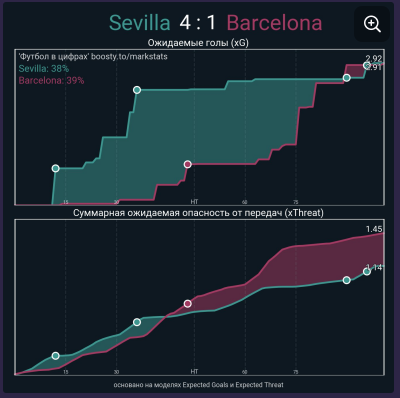Screen dimensions: 400x398
Task: Click Sevilla's first goal marker on xThreat chart
Action: [x=56, y=356]
